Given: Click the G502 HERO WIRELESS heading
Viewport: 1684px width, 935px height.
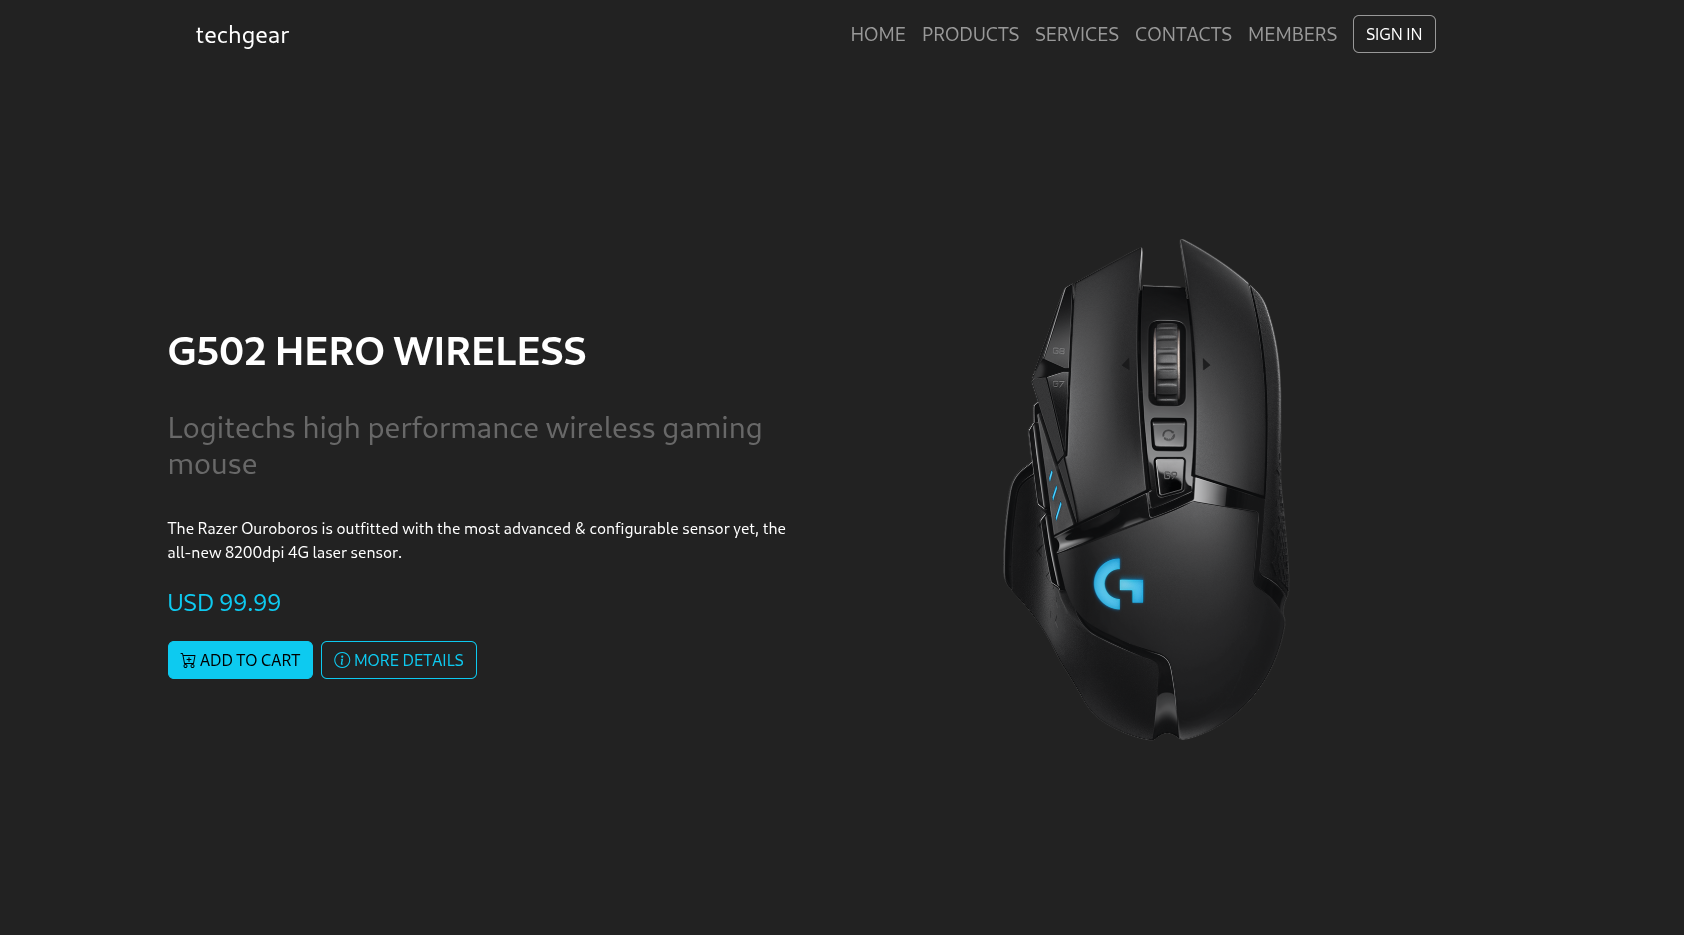Looking at the screenshot, I should pos(377,351).
